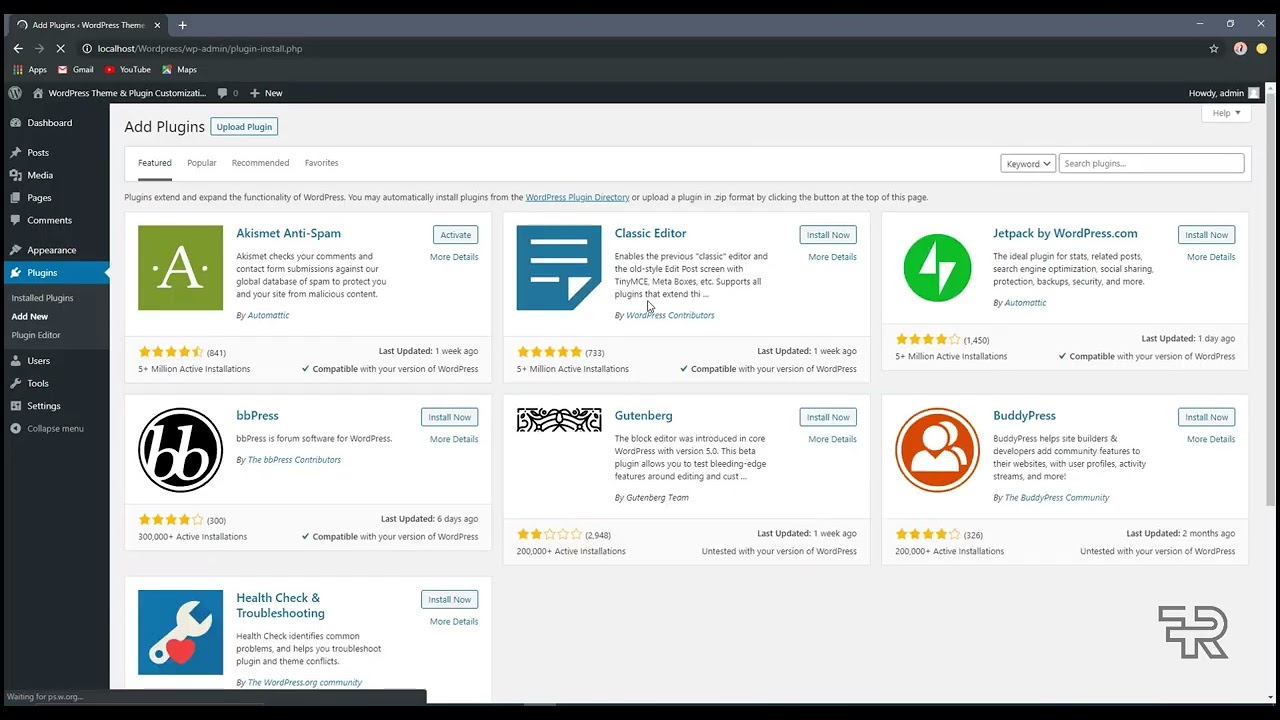The image size is (1280, 720).
Task: Install the Classic Editor plugin
Action: [x=828, y=235]
